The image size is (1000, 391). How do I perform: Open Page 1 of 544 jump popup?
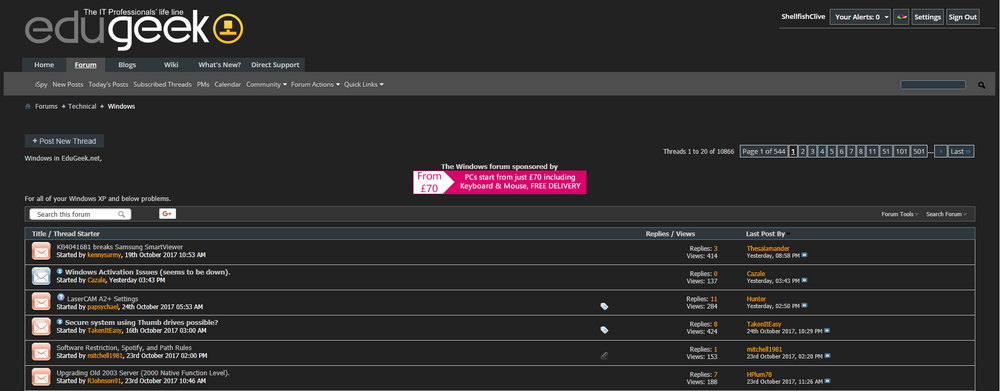point(763,151)
